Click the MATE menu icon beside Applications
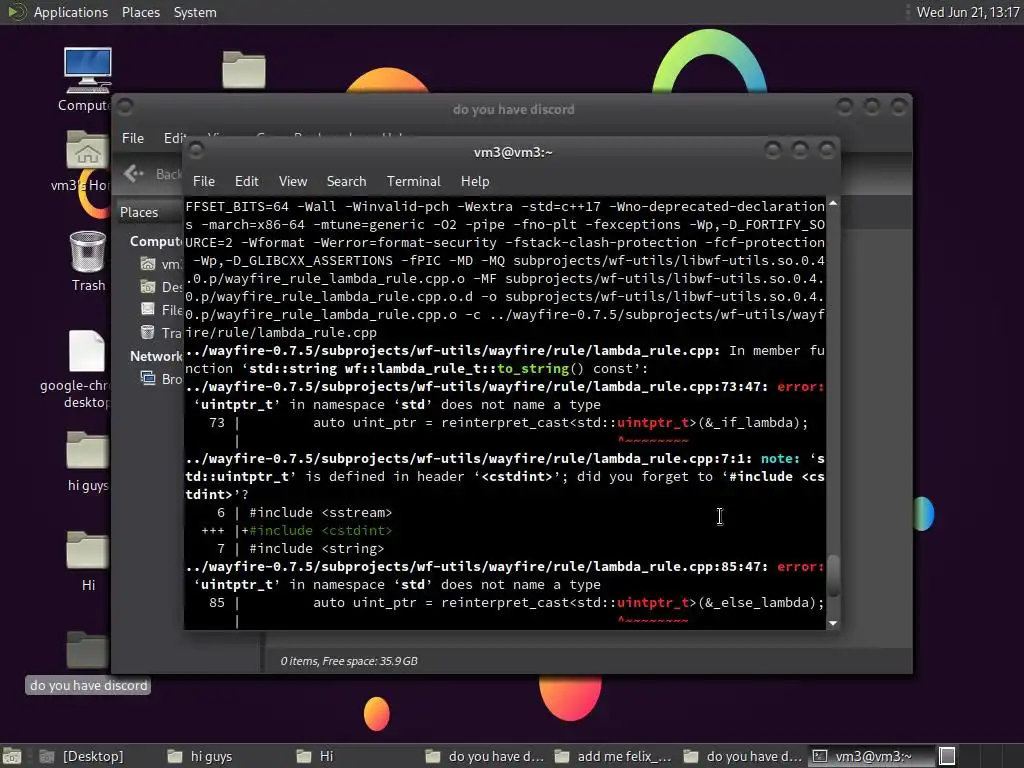1024x768 pixels. [16, 12]
